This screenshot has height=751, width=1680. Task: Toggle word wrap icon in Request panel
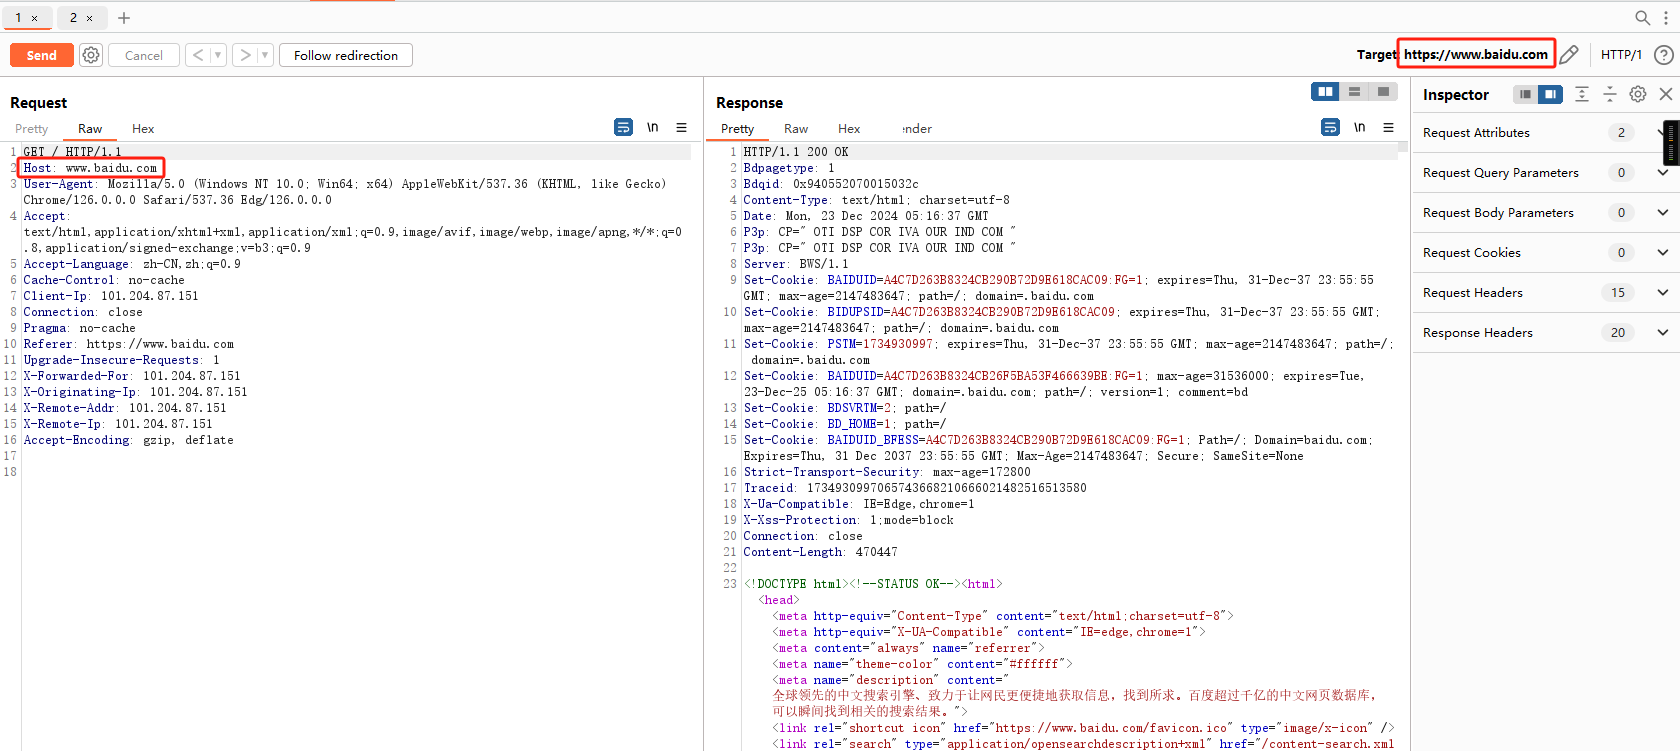[623, 128]
